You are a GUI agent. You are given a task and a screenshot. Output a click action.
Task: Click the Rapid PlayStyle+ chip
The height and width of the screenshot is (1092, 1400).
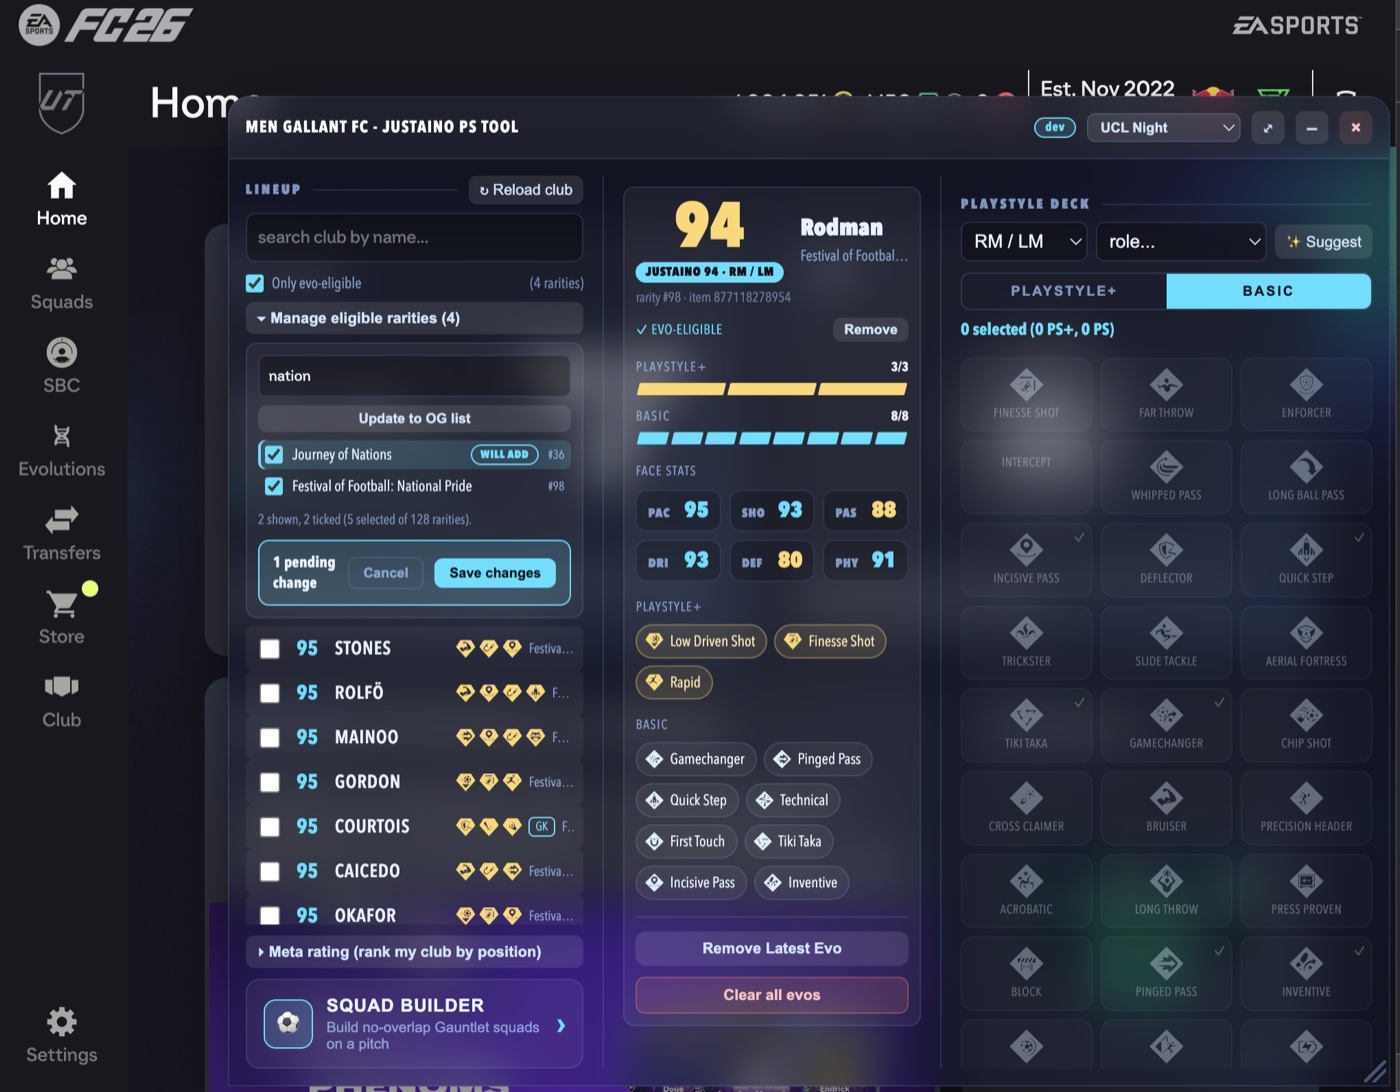[674, 682]
